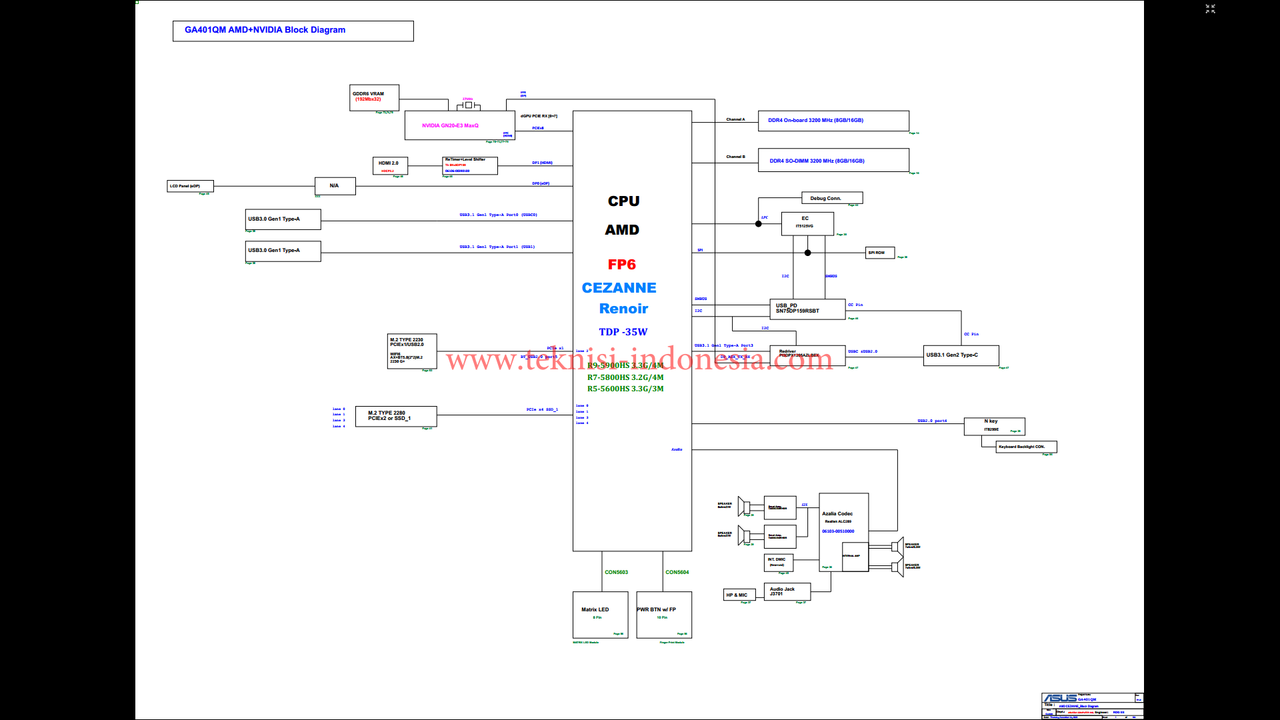Select the Channel B label
Screen dimensions: 1280x720
[735, 157]
